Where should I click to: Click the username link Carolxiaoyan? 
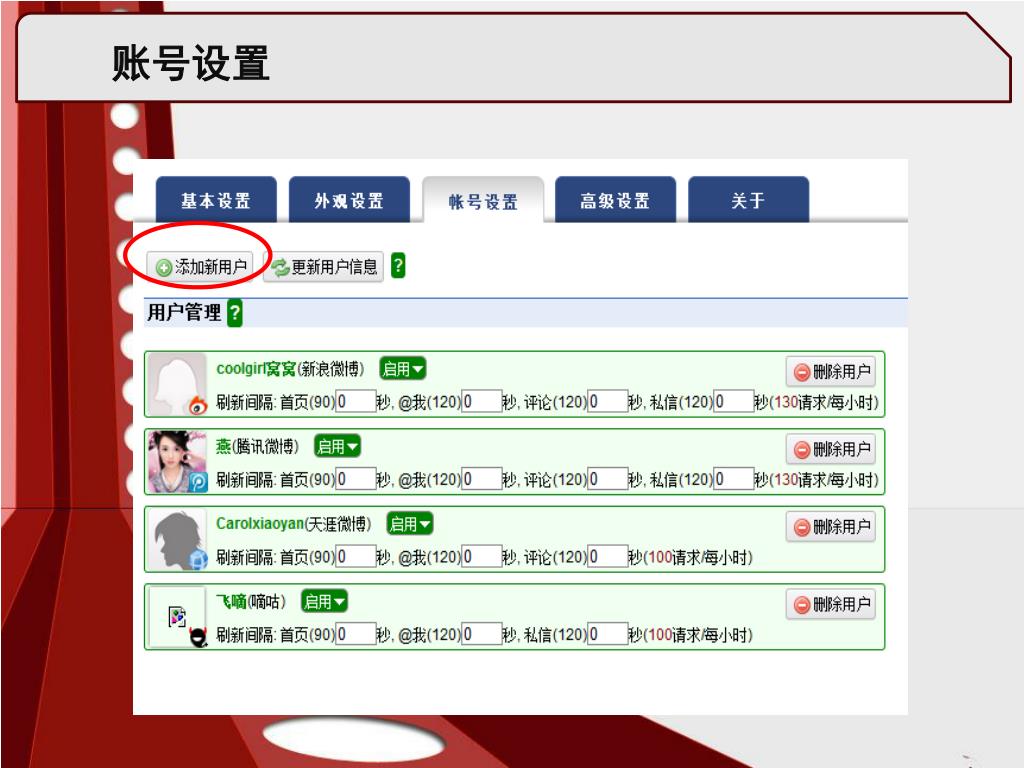click(260, 524)
